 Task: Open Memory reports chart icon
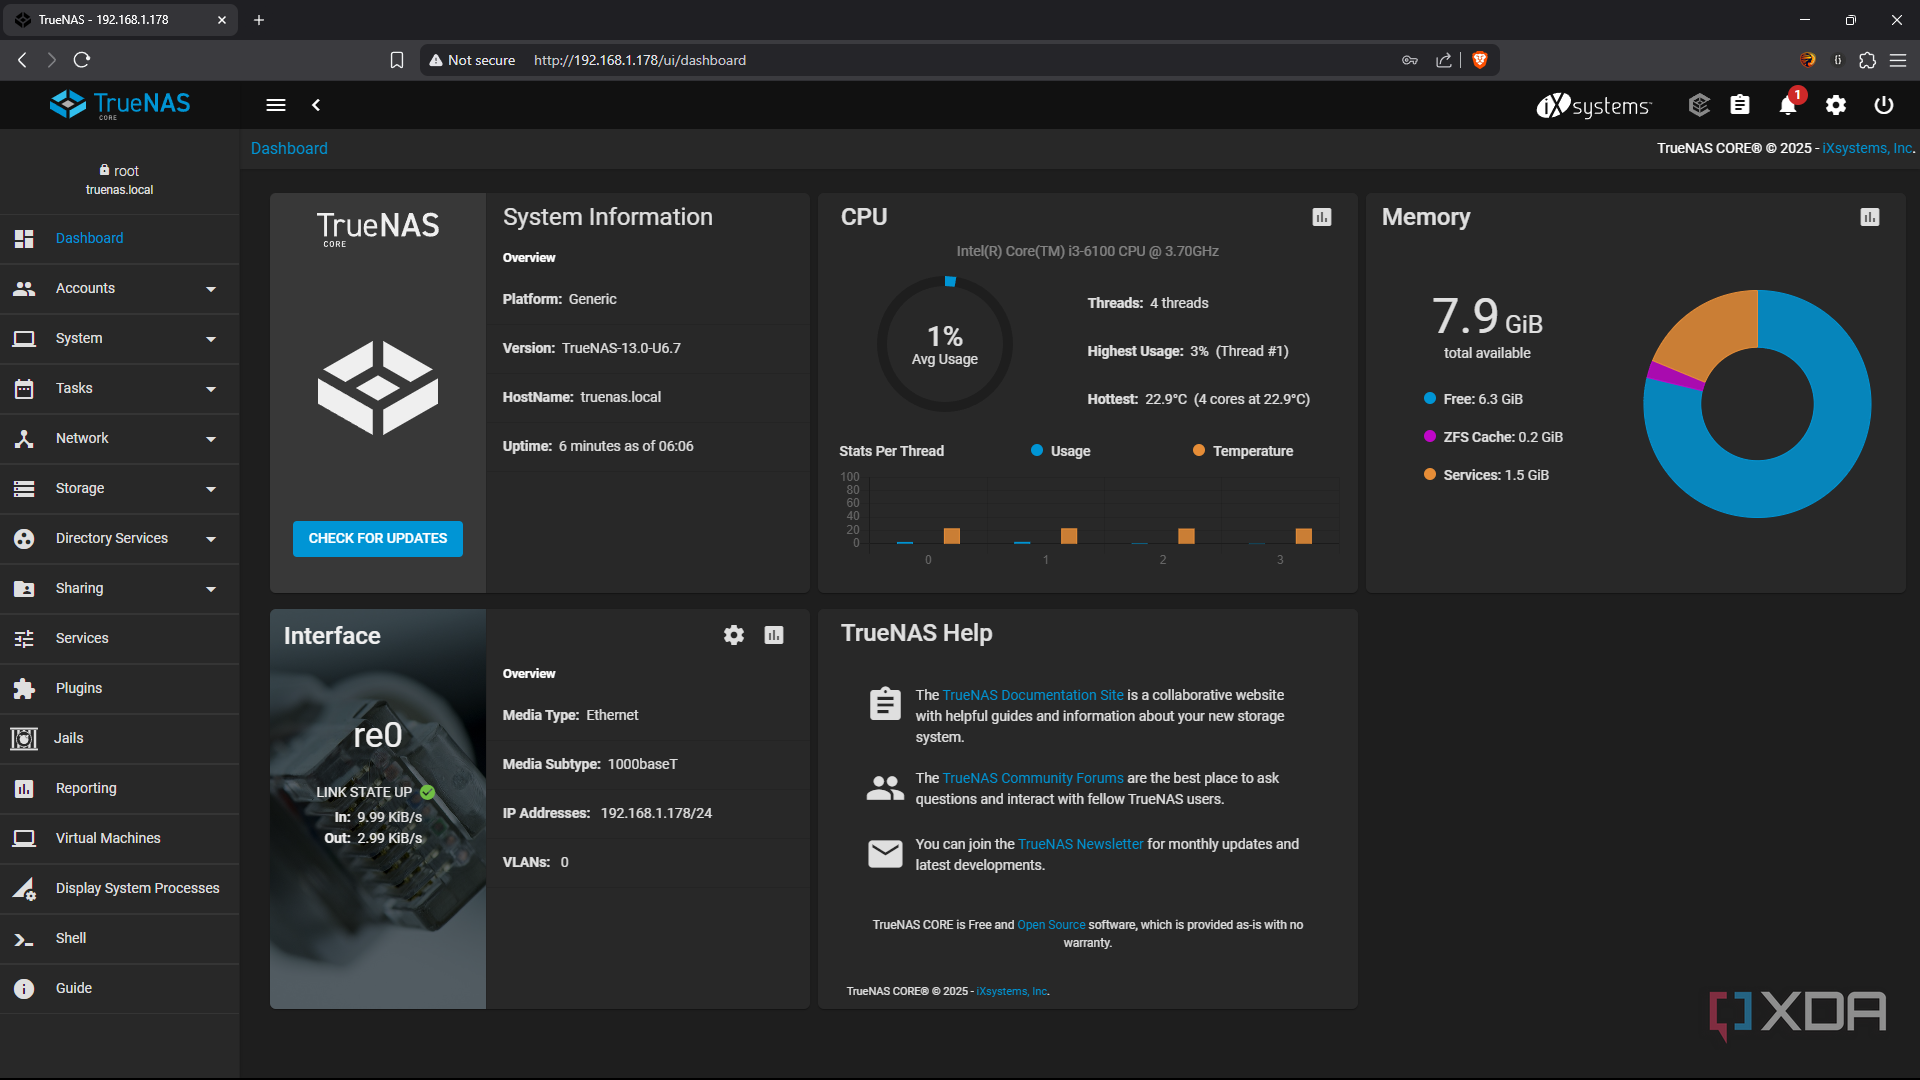1870,217
